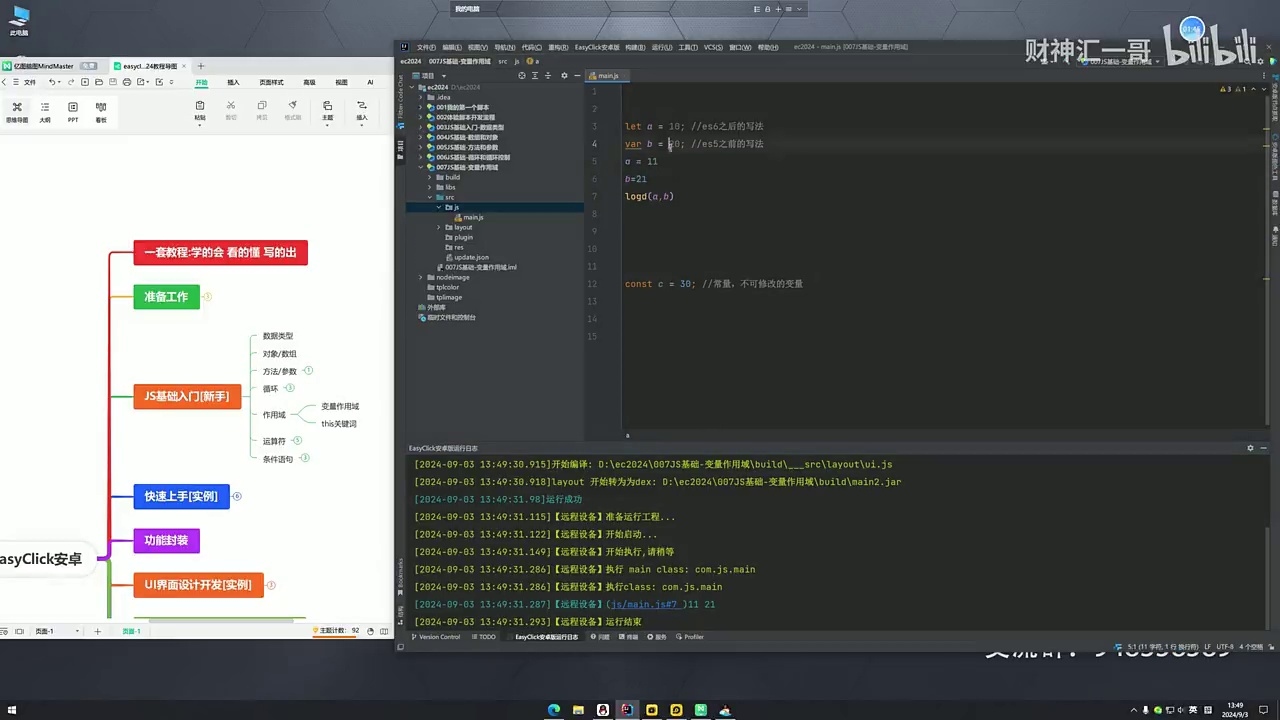
Task: Click the 功能封装 purple mind map node
Action: pyautogui.click(x=166, y=540)
